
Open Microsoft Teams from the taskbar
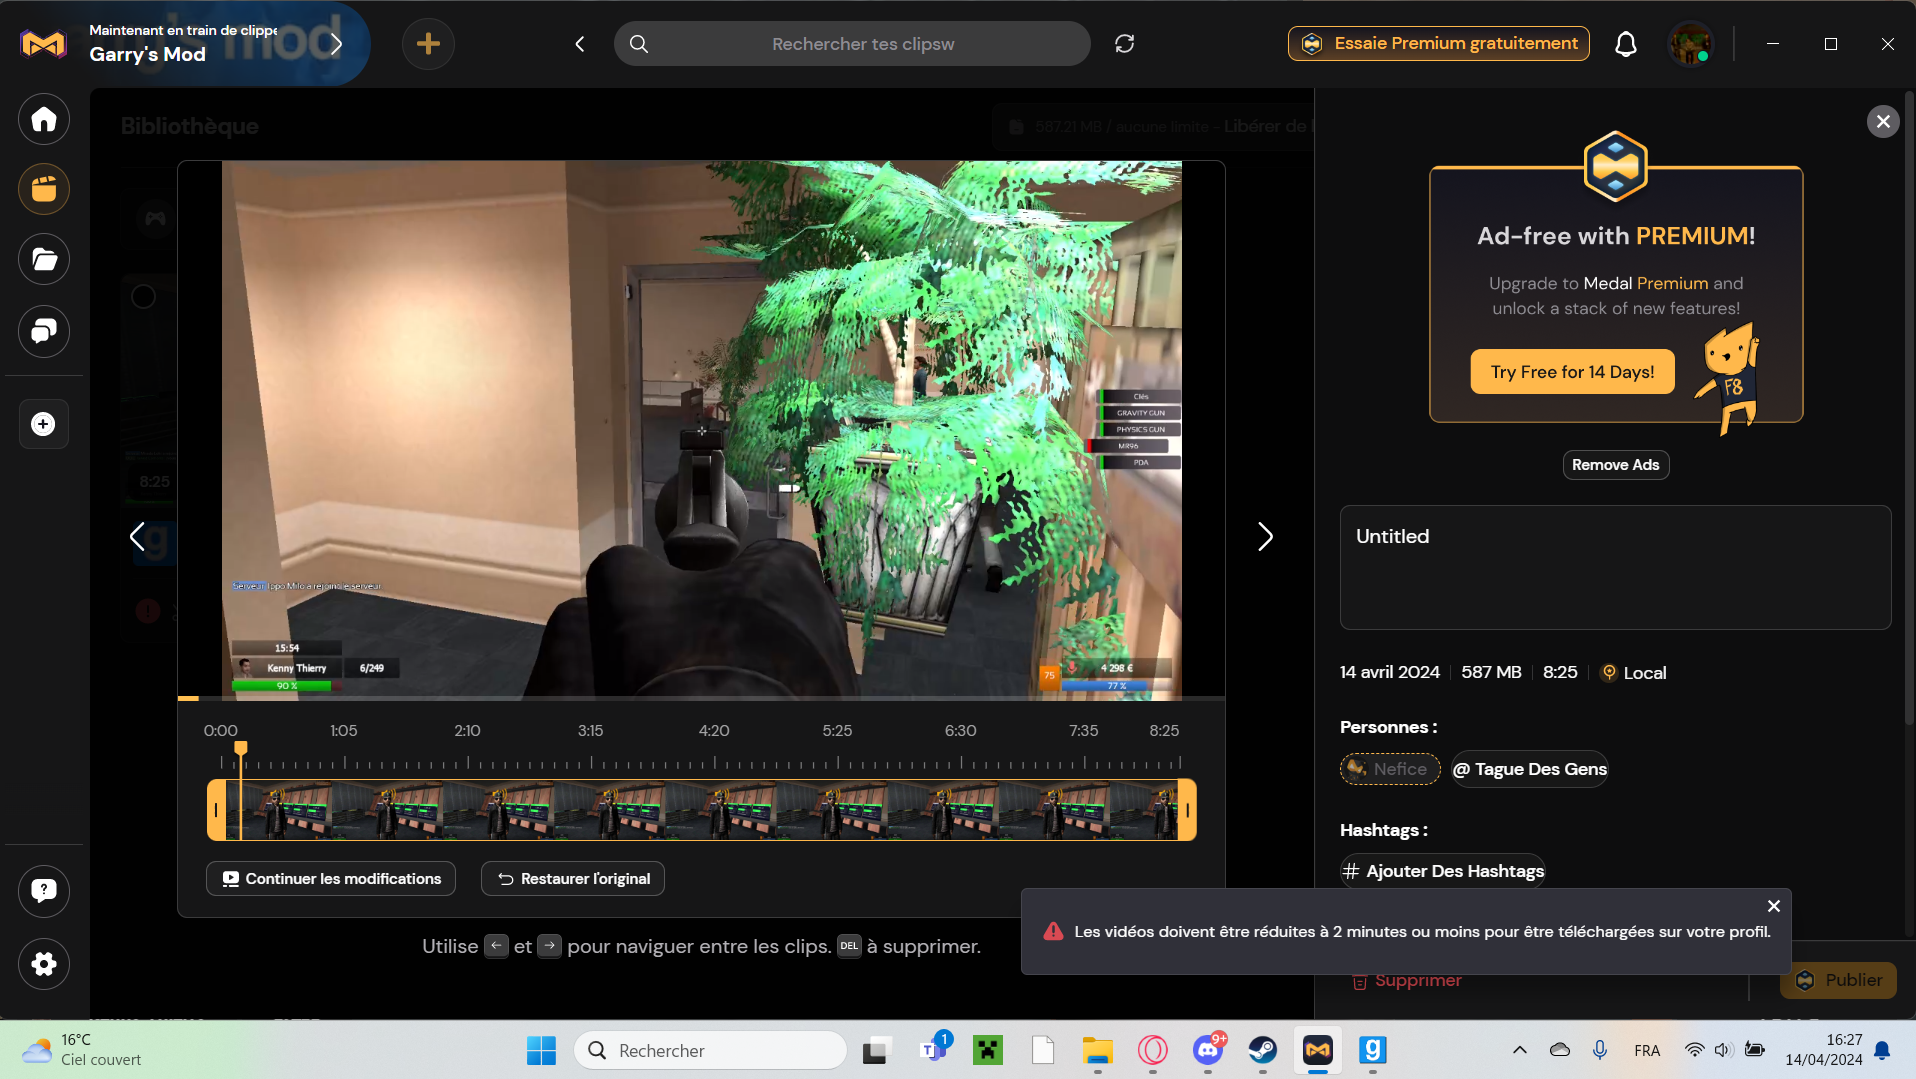933,1050
